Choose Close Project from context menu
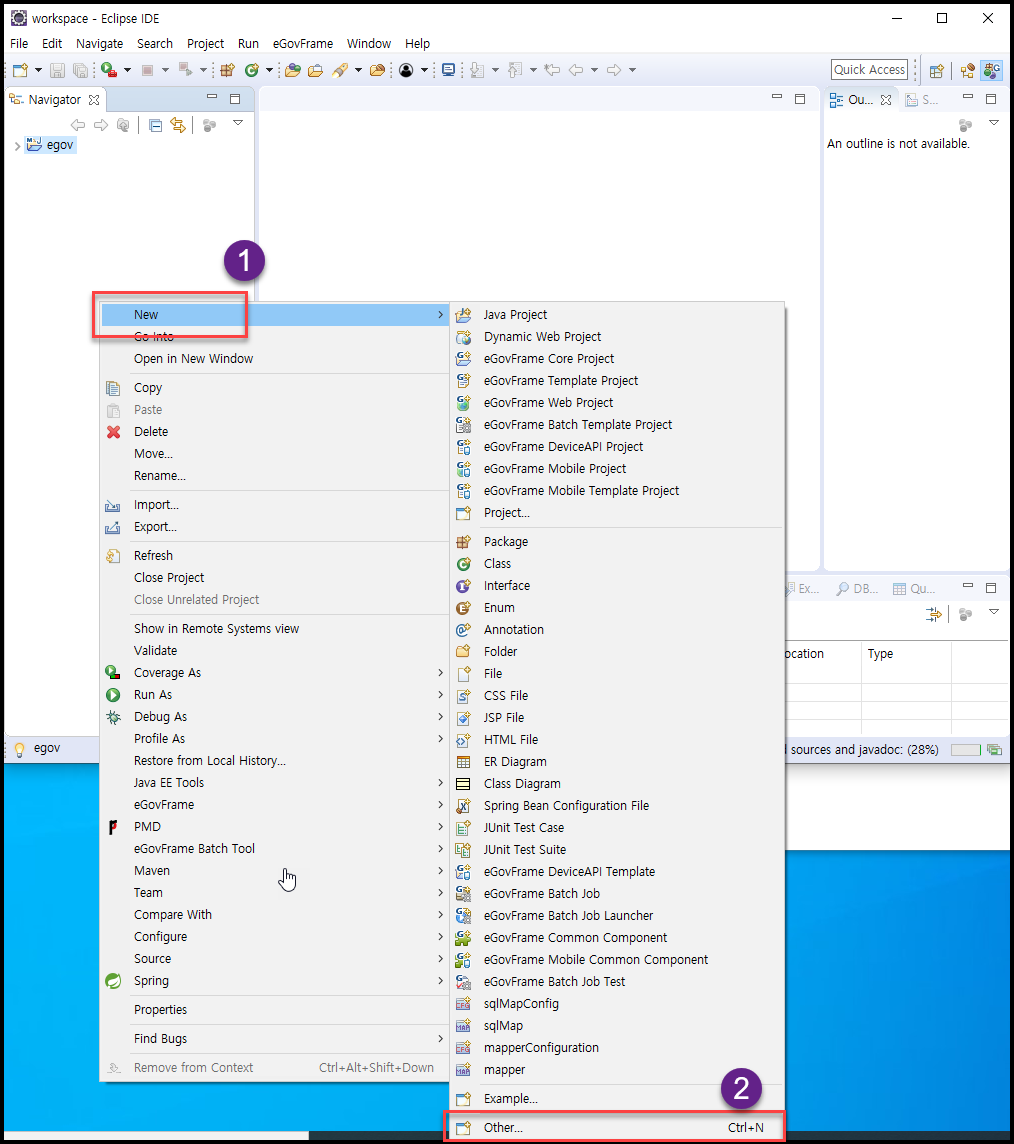The width and height of the screenshot is (1014, 1144). [274, 578]
